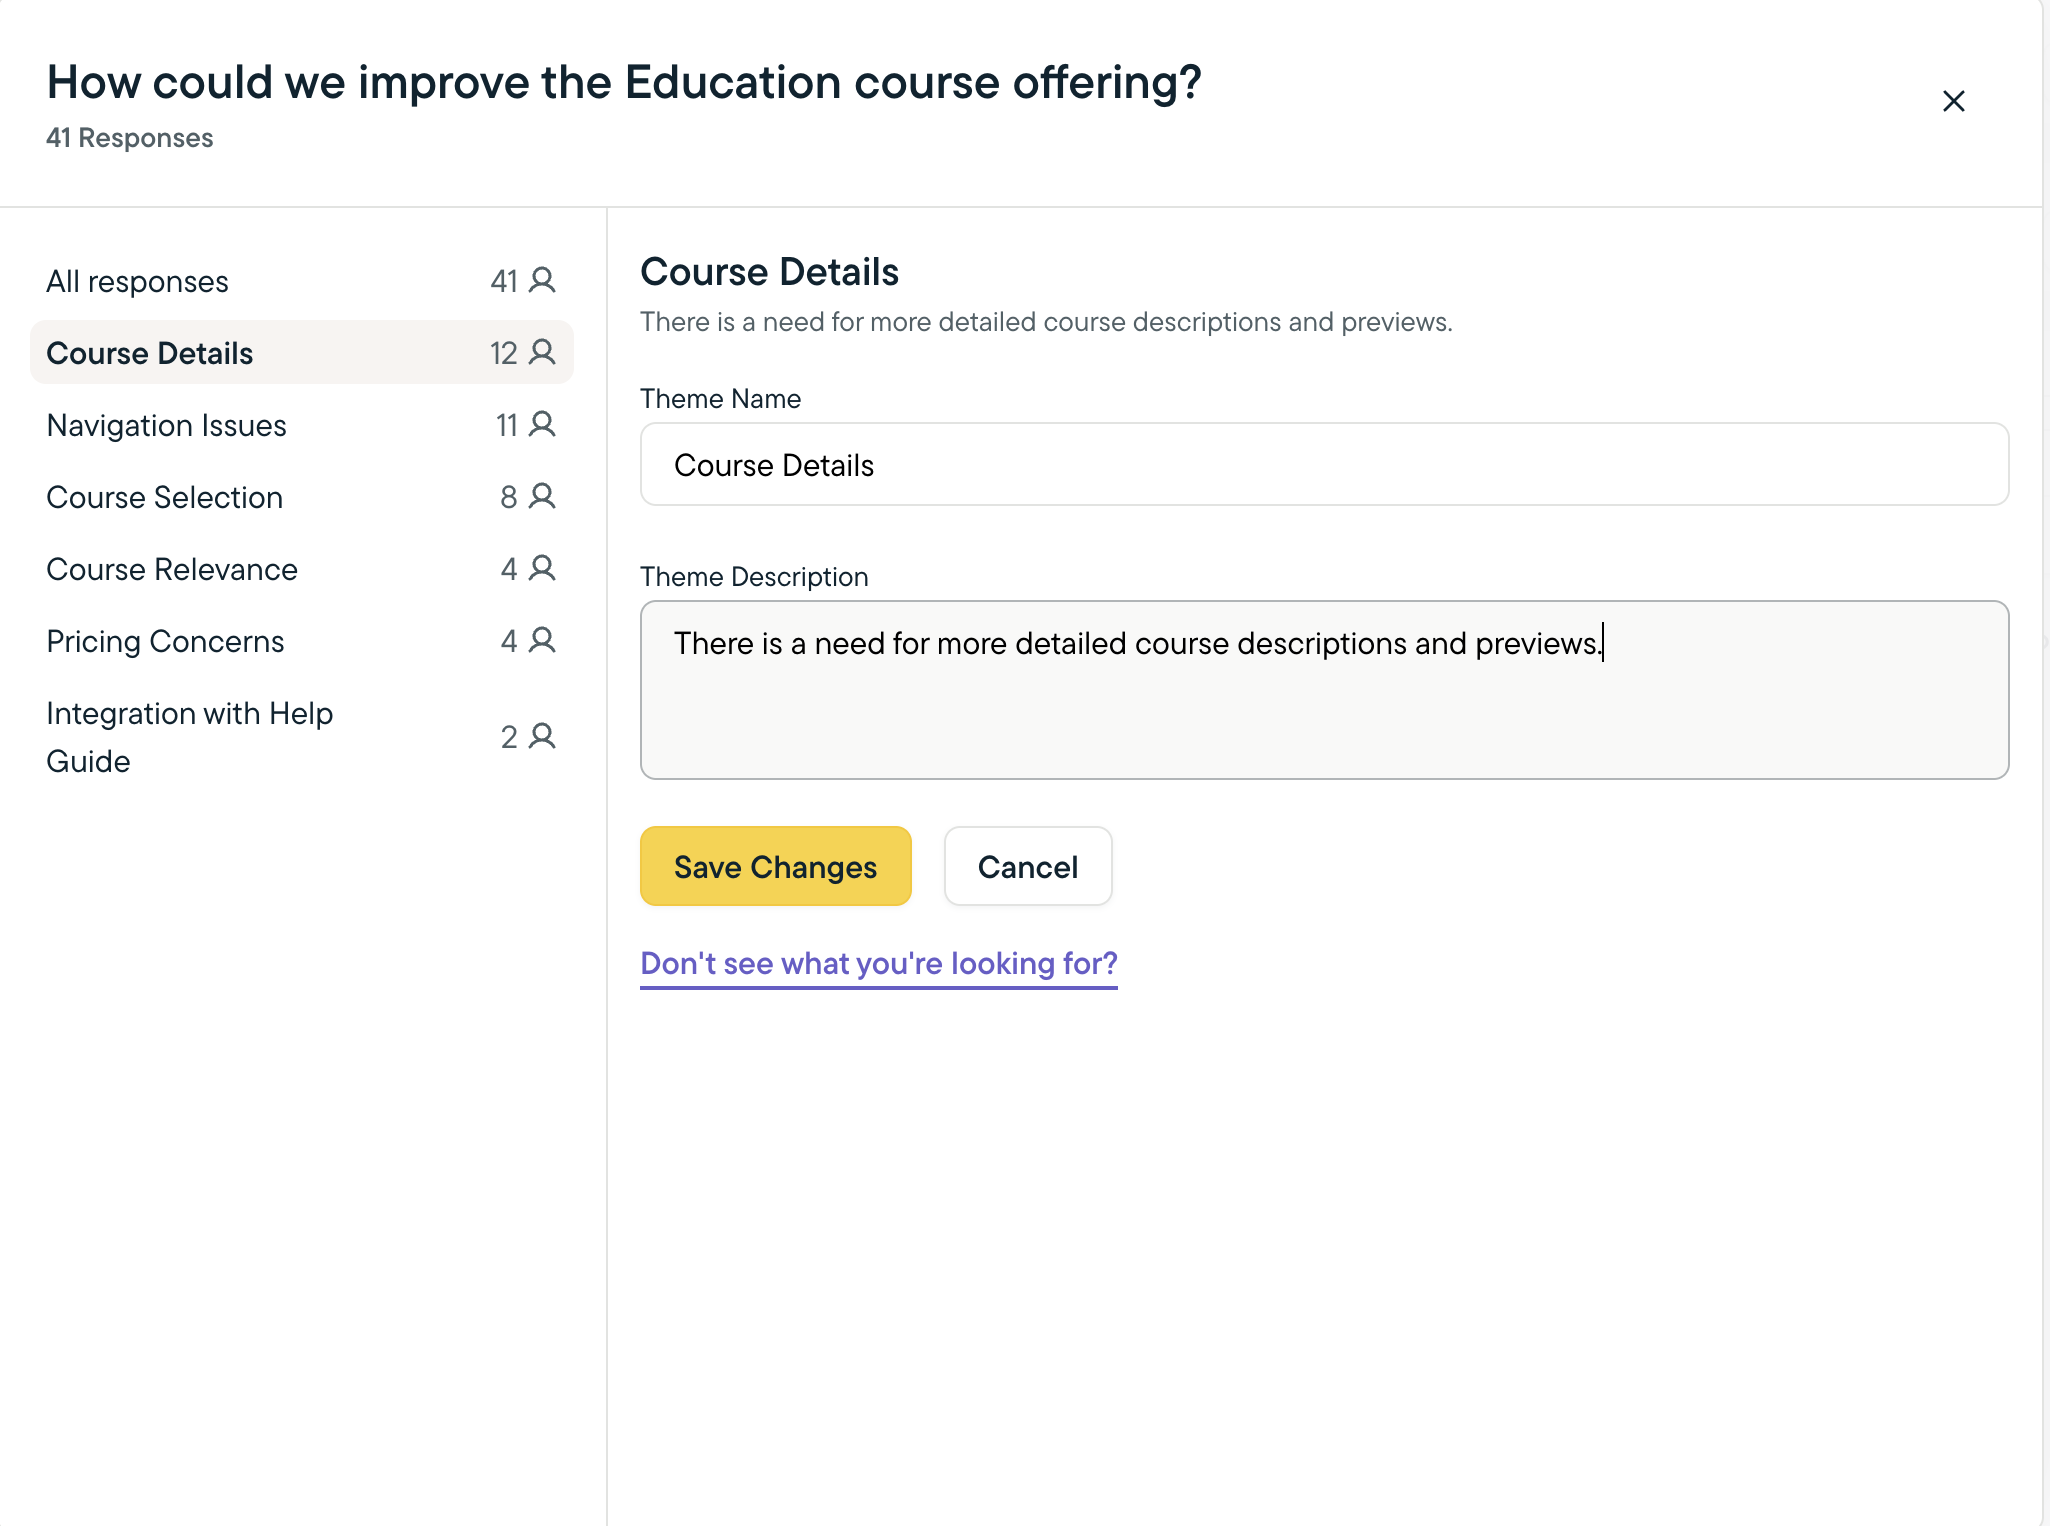Open the Course Selection theme
2050x1526 pixels.
[x=165, y=498]
